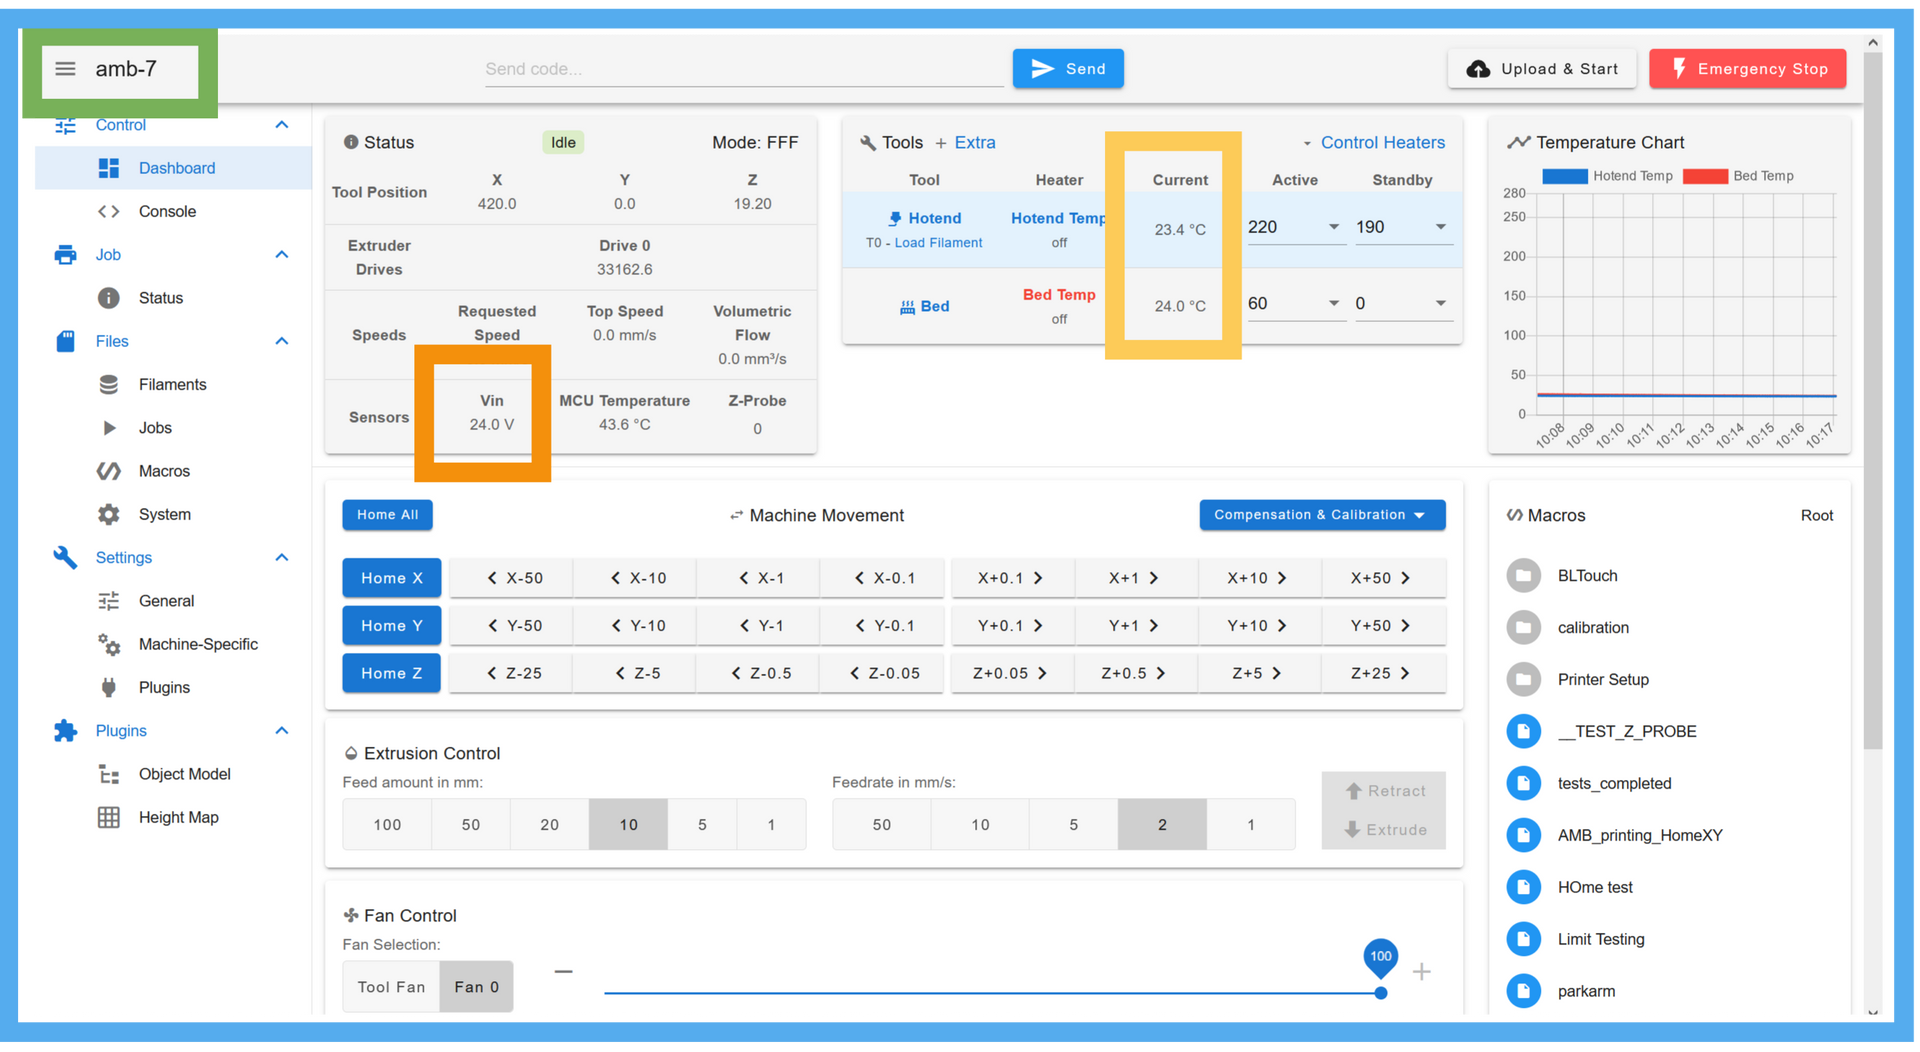The height and width of the screenshot is (1052, 1920).
Task: Open the hamburger menu next to amb-7
Action: pyautogui.click(x=65, y=69)
